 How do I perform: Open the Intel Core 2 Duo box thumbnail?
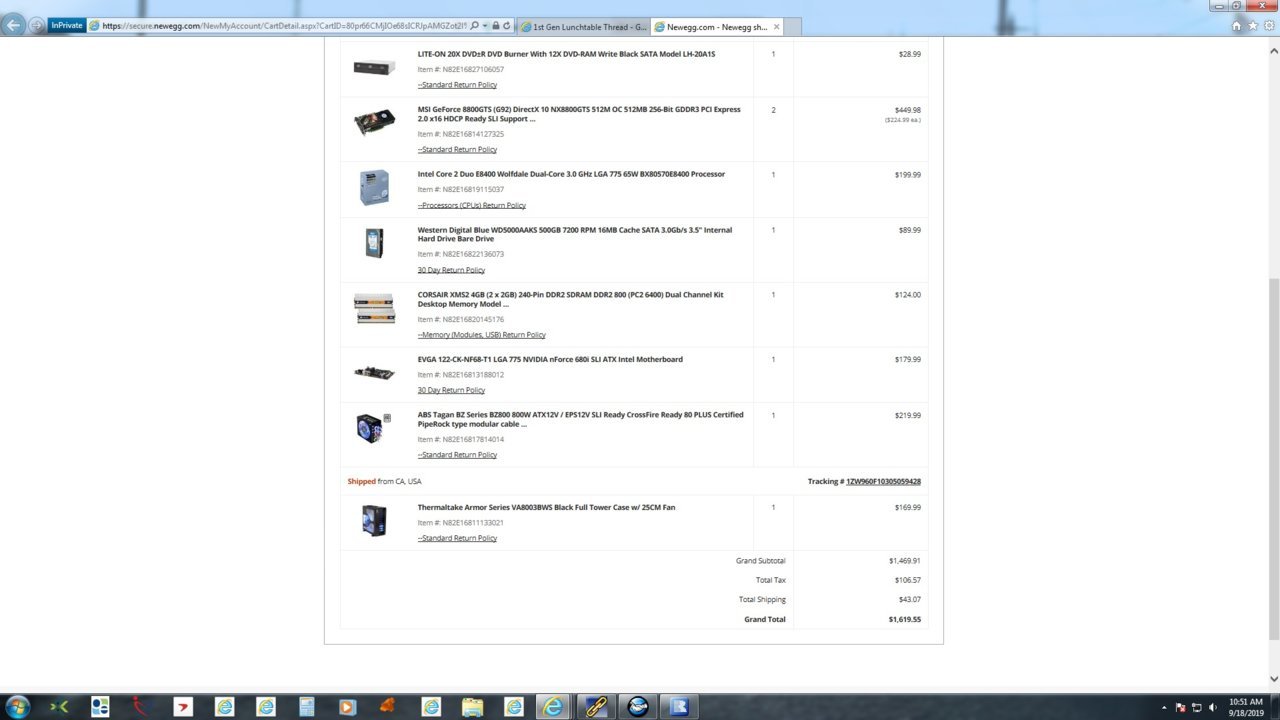[x=374, y=187]
